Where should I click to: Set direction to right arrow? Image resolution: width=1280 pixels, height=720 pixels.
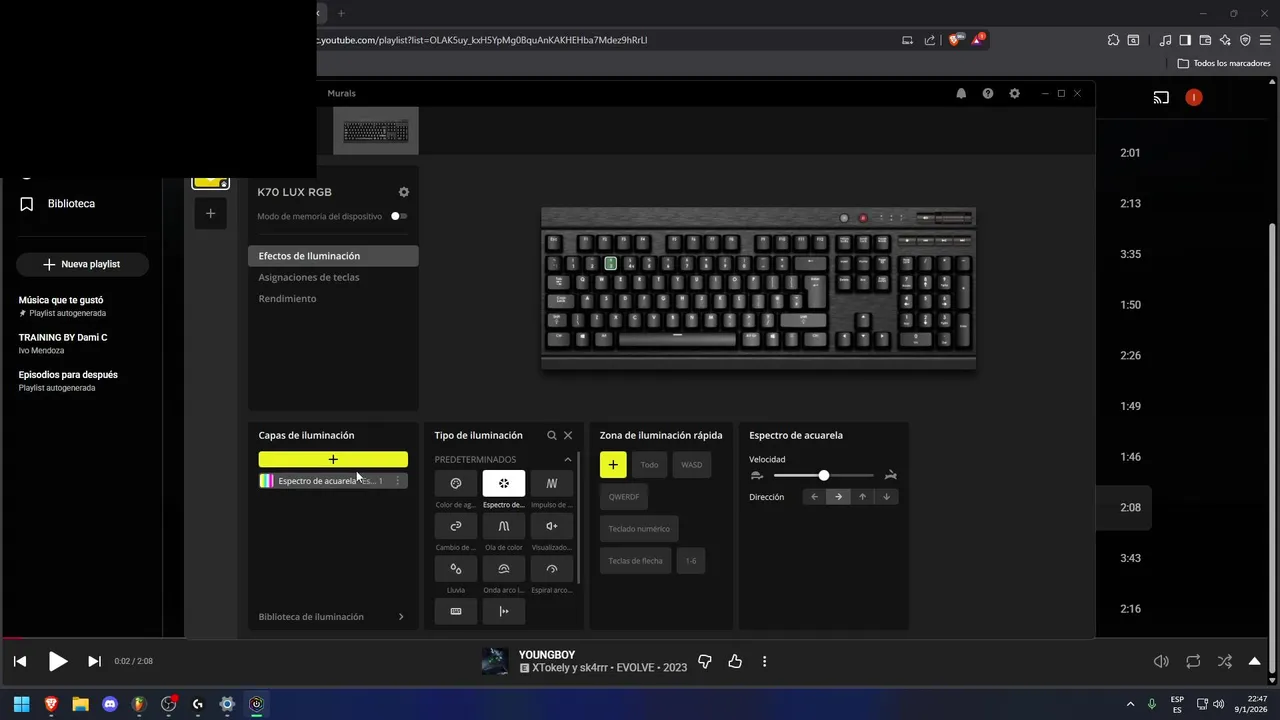tap(838, 497)
